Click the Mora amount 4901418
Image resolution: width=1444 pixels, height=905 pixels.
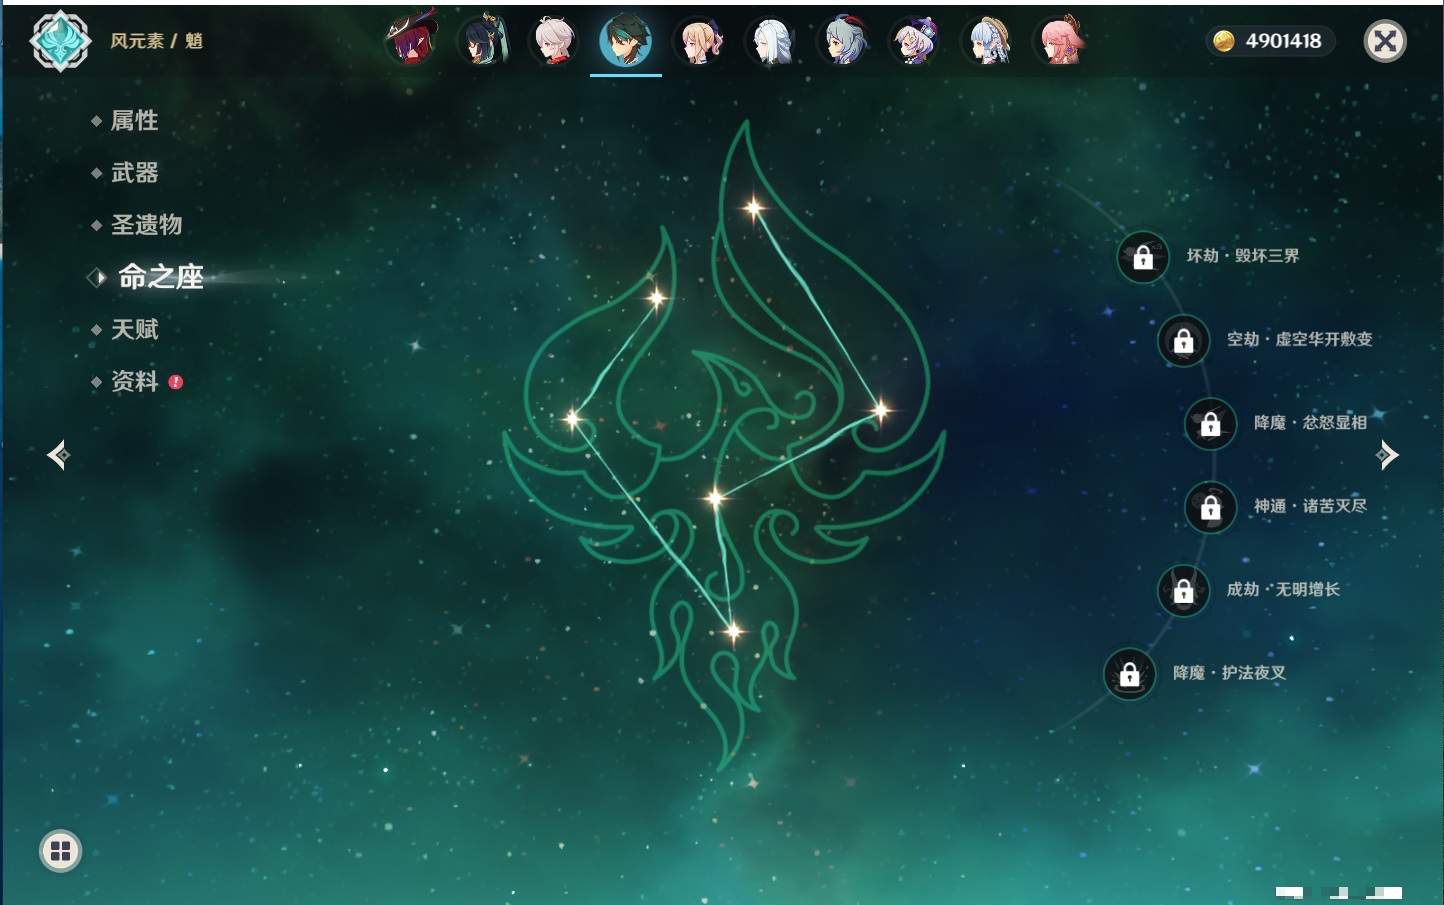pyautogui.click(x=1283, y=41)
